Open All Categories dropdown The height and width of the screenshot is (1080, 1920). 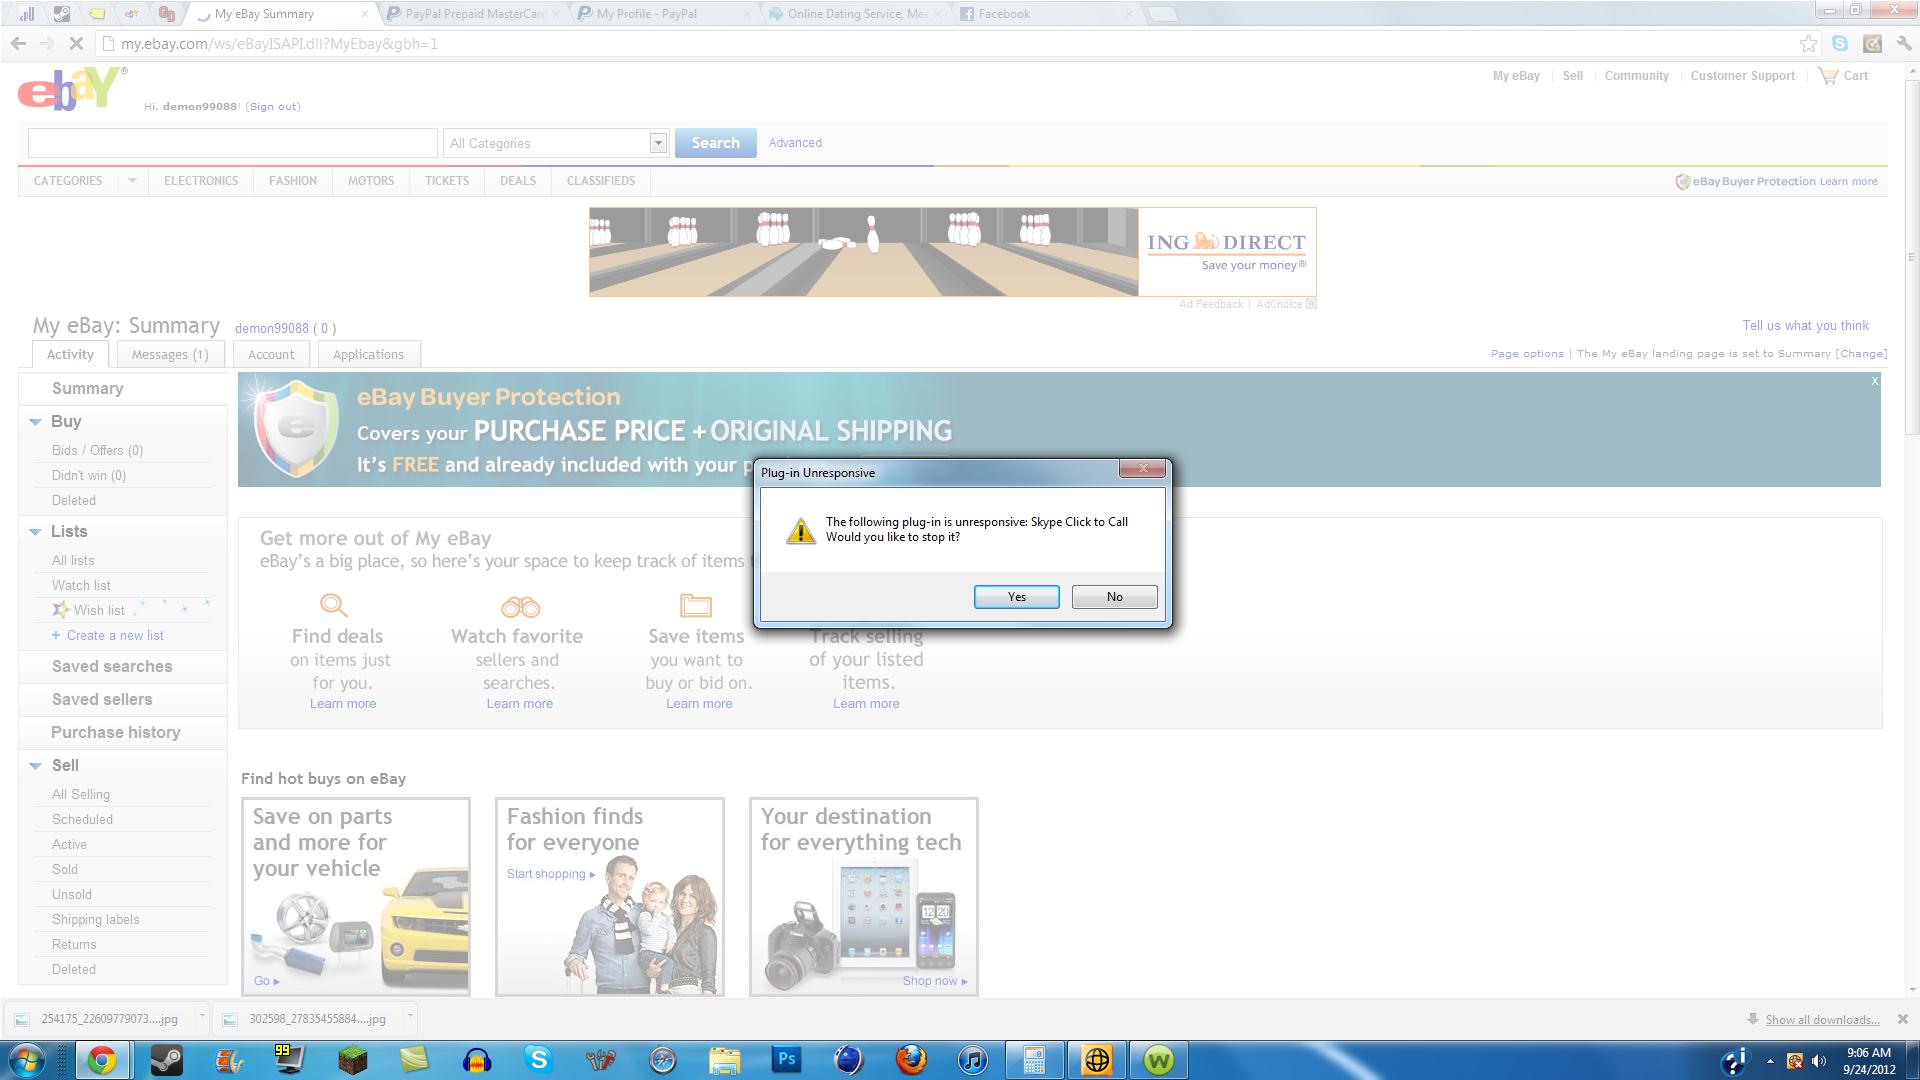click(555, 143)
